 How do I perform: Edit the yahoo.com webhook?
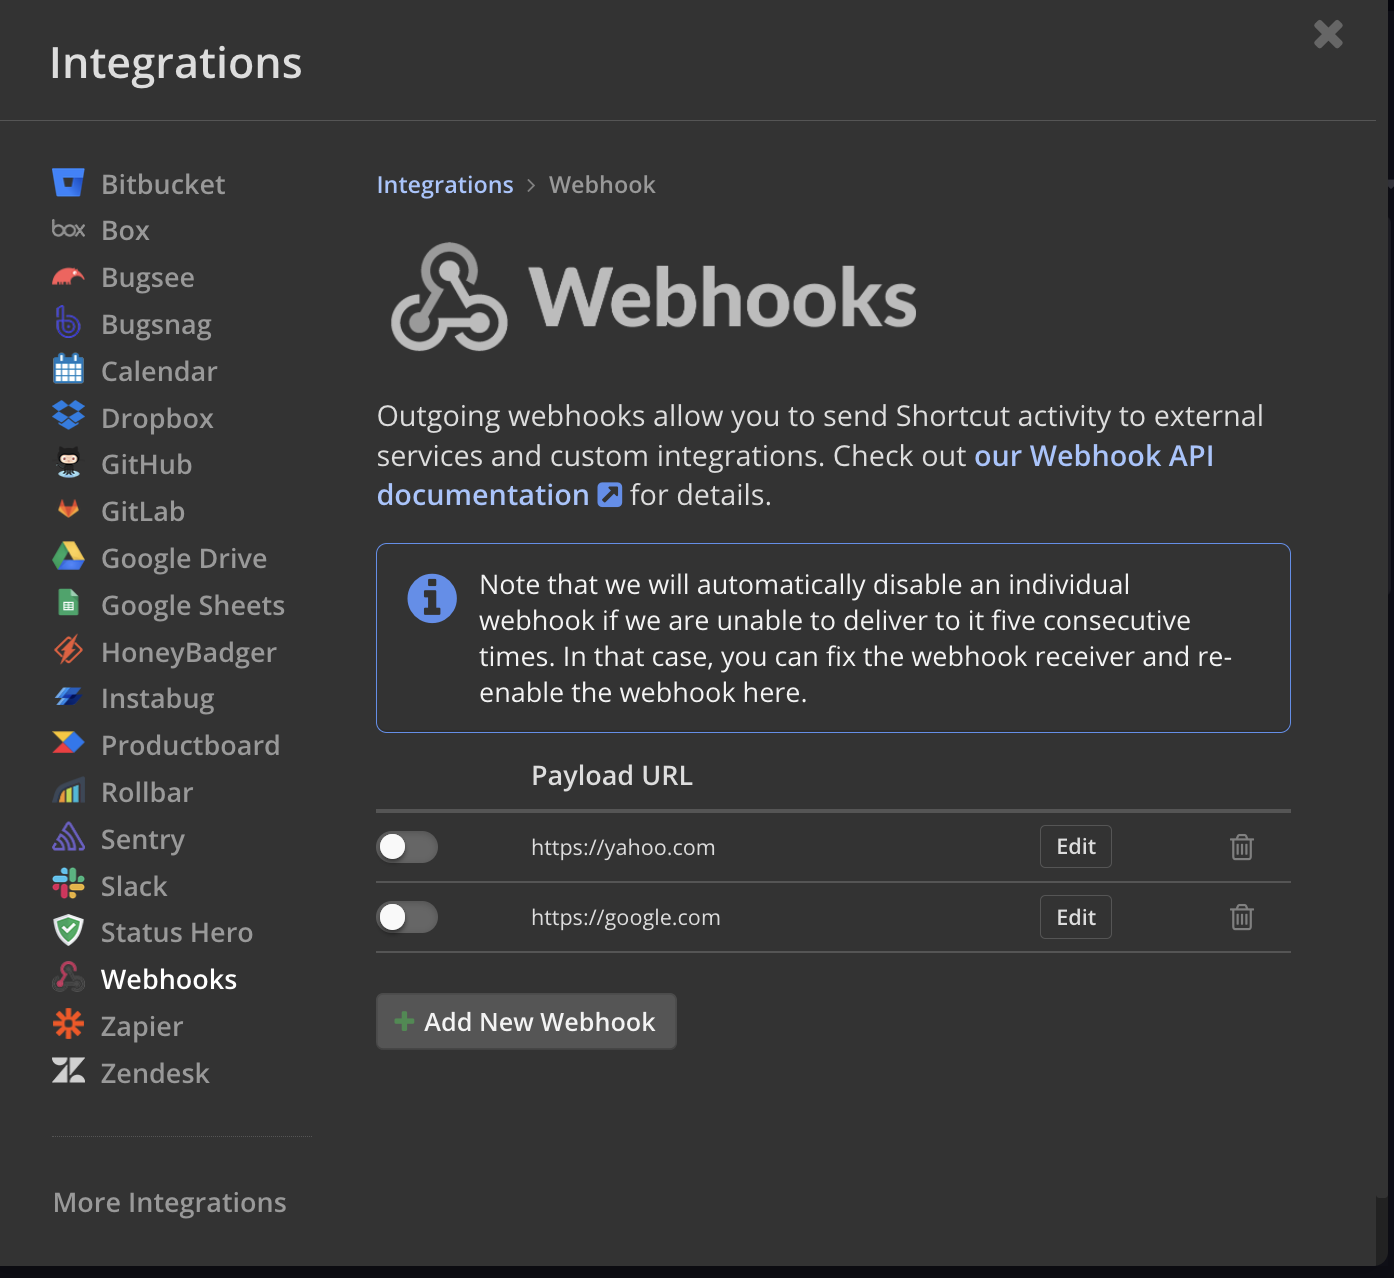(x=1076, y=847)
